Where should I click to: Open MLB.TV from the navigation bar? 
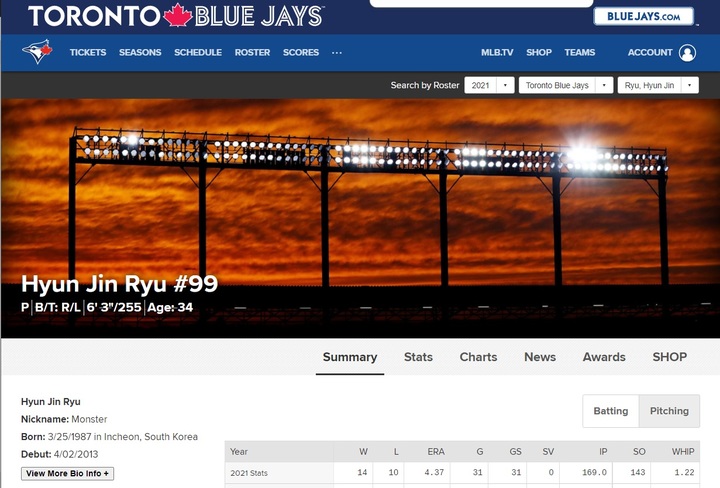(x=497, y=52)
